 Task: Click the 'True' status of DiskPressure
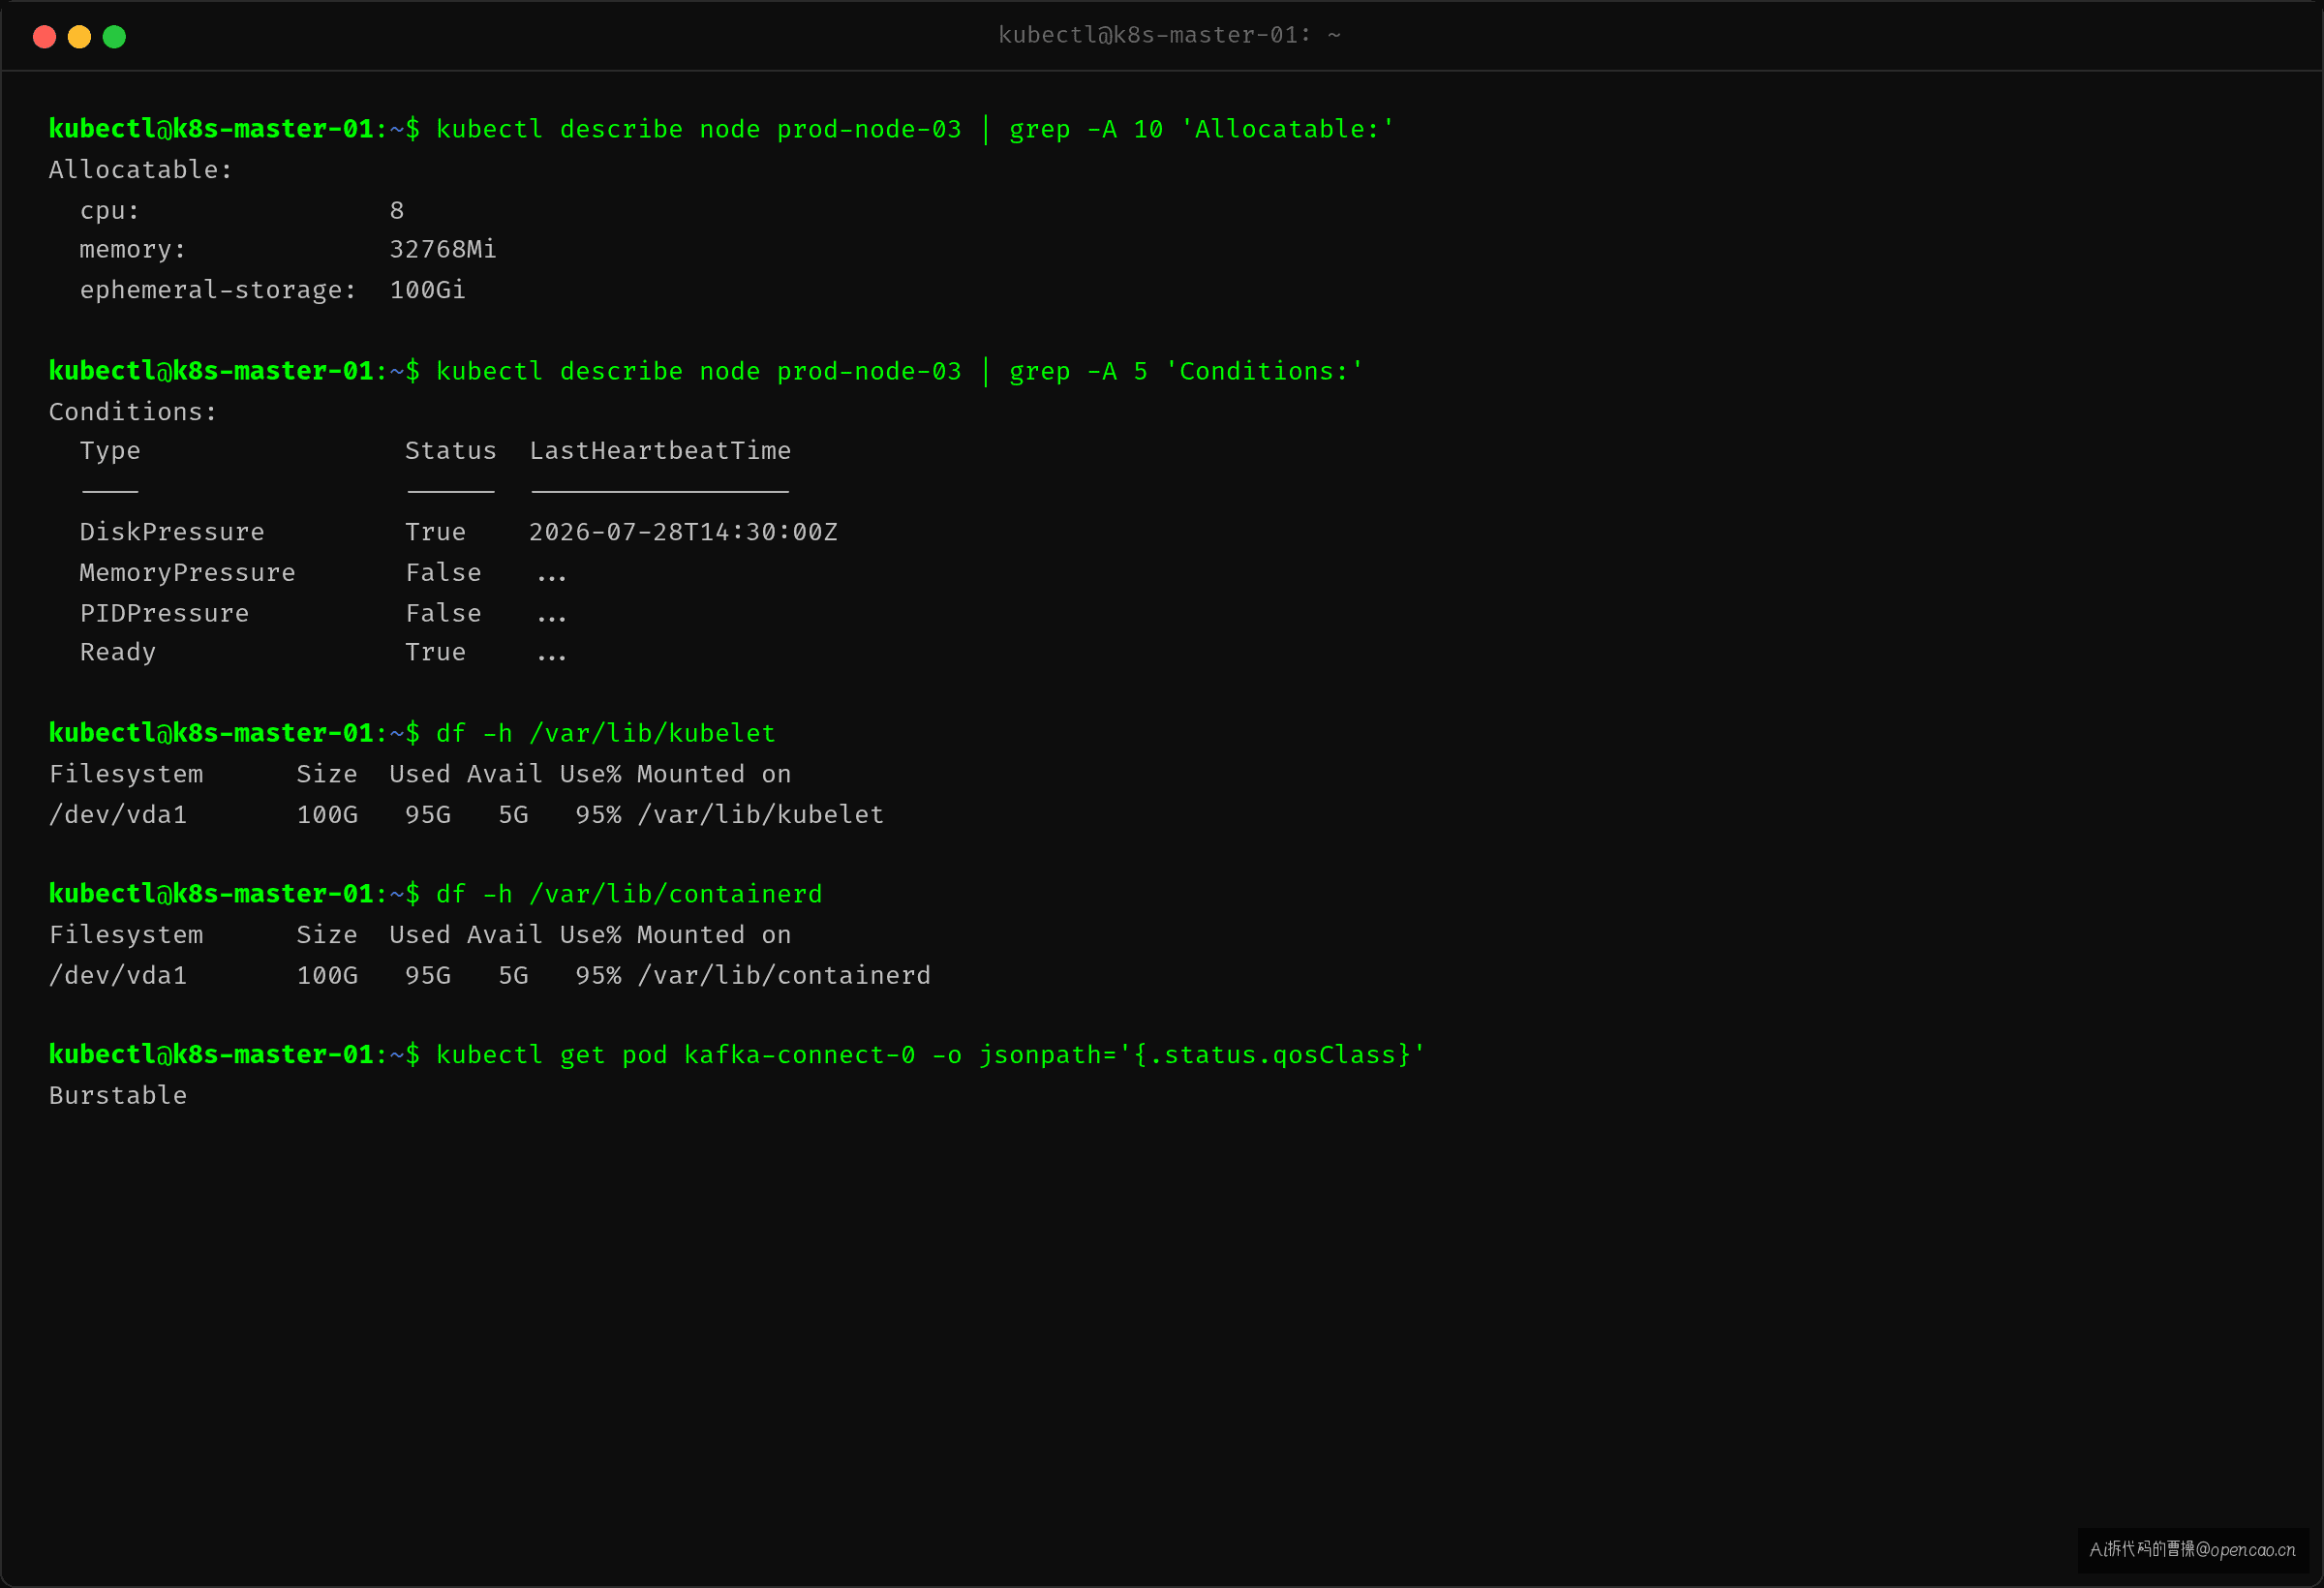click(x=435, y=532)
